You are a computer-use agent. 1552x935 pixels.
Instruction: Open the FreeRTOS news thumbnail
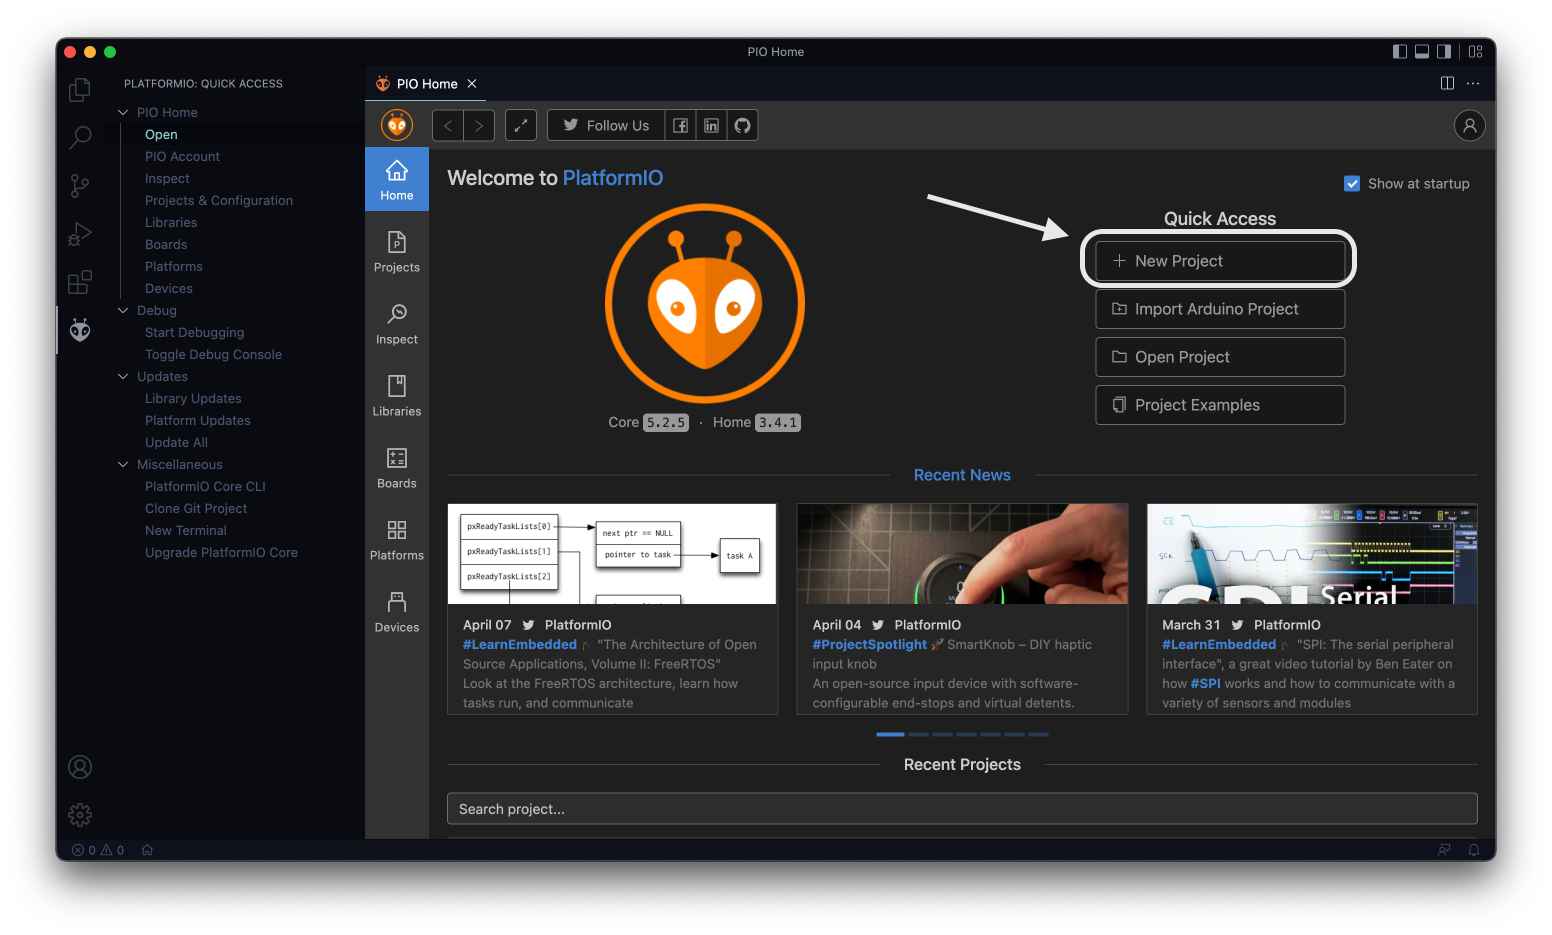click(612, 554)
